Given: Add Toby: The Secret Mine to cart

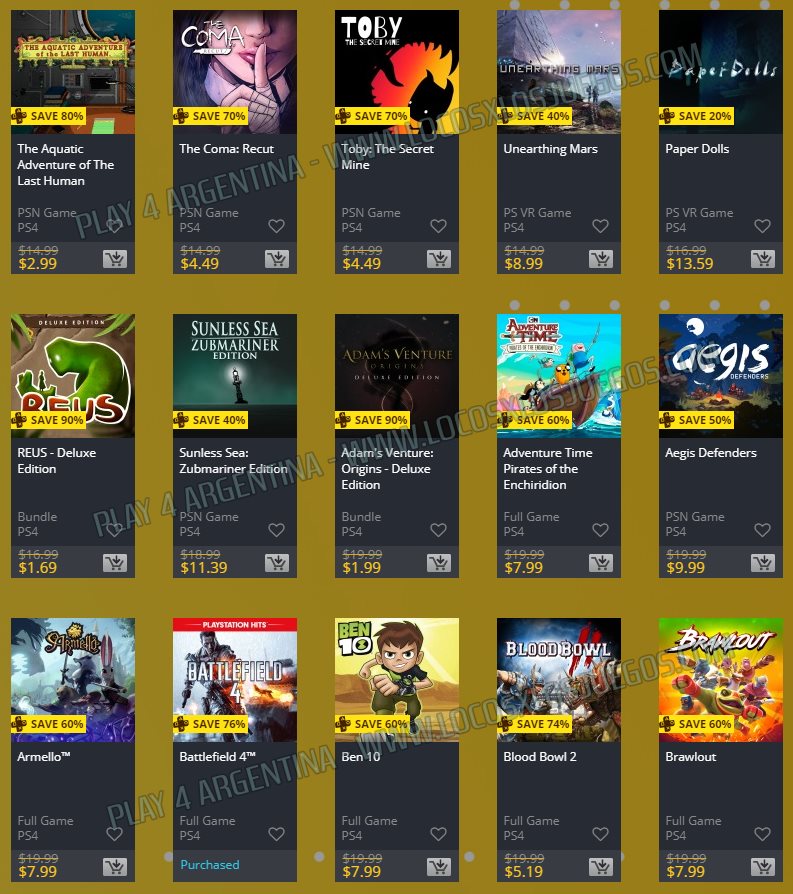Looking at the screenshot, I should [x=438, y=259].
